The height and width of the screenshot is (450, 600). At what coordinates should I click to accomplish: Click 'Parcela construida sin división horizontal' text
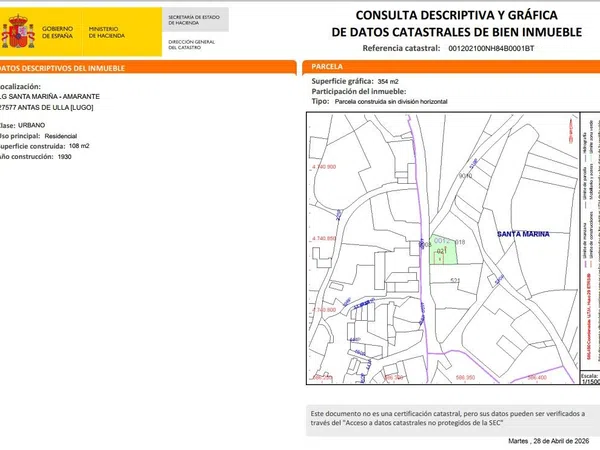391,102
